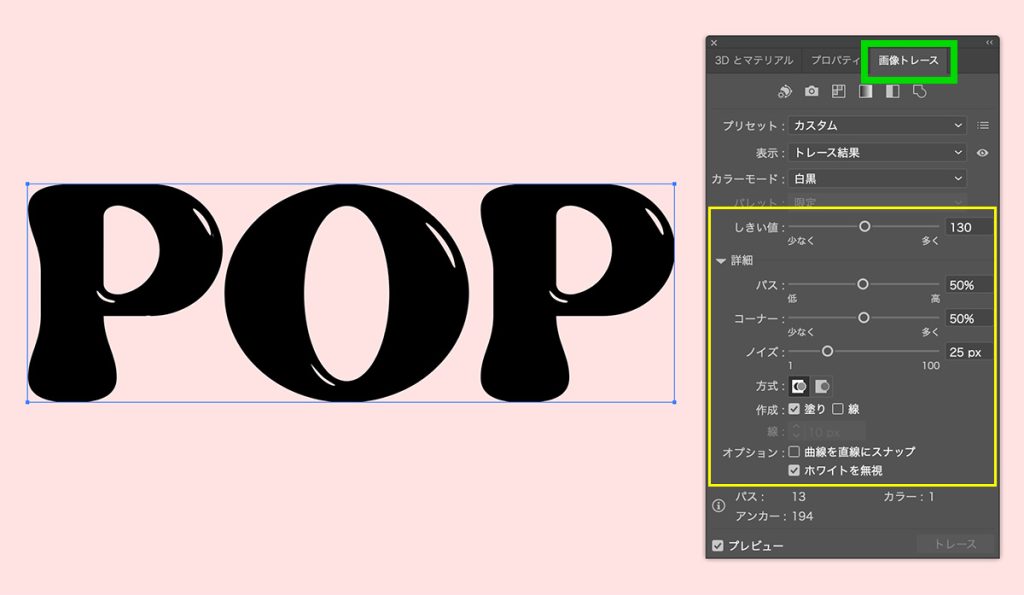
Task: Select the Outline trace preset icon
Action: (919, 91)
